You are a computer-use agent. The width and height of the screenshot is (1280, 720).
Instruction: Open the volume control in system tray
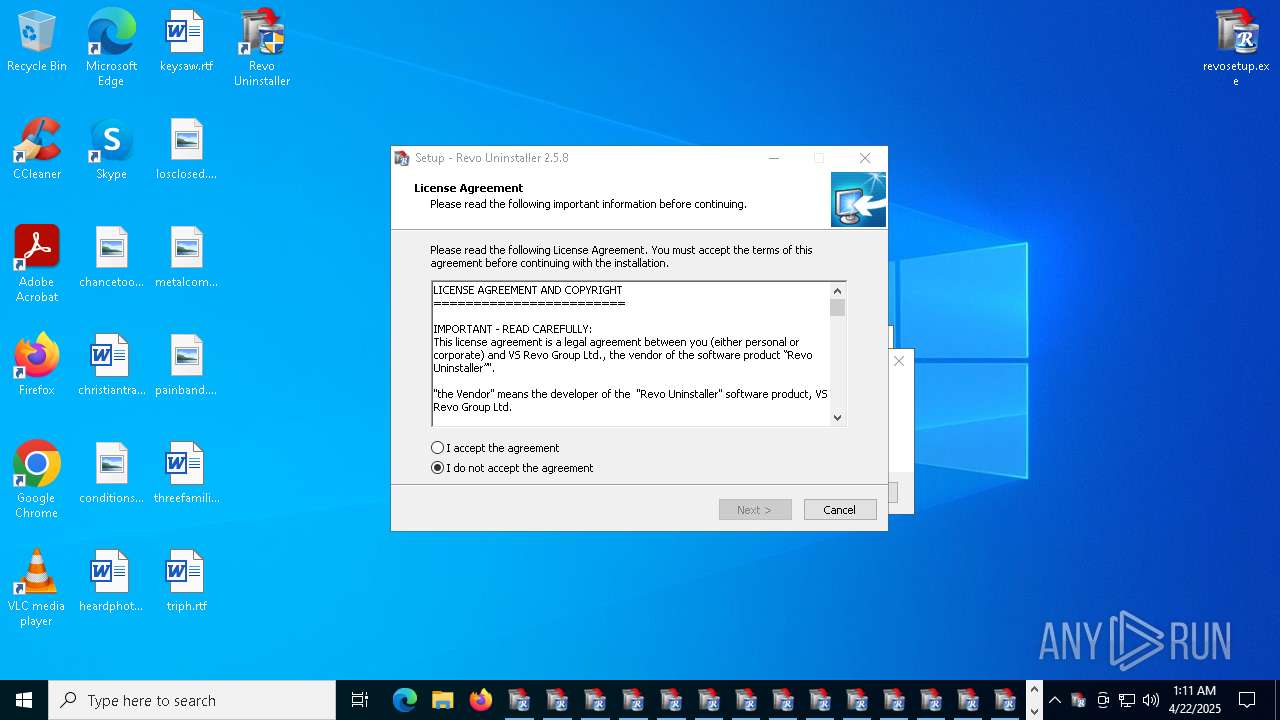[1150, 700]
